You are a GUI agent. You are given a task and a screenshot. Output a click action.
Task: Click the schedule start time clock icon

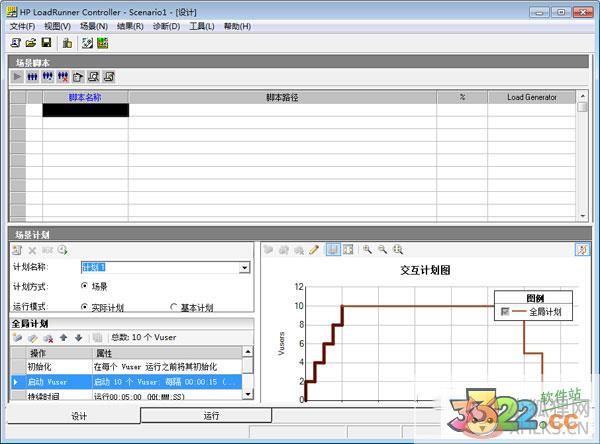coord(62,250)
